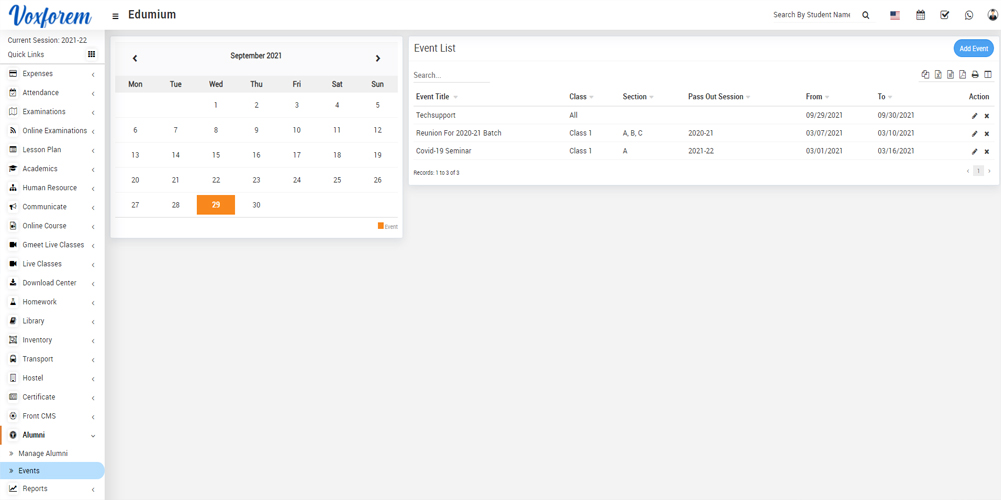Screen dimensions: 1001x500
Task: Open the language flag dropdown
Action: pyautogui.click(x=894, y=15)
